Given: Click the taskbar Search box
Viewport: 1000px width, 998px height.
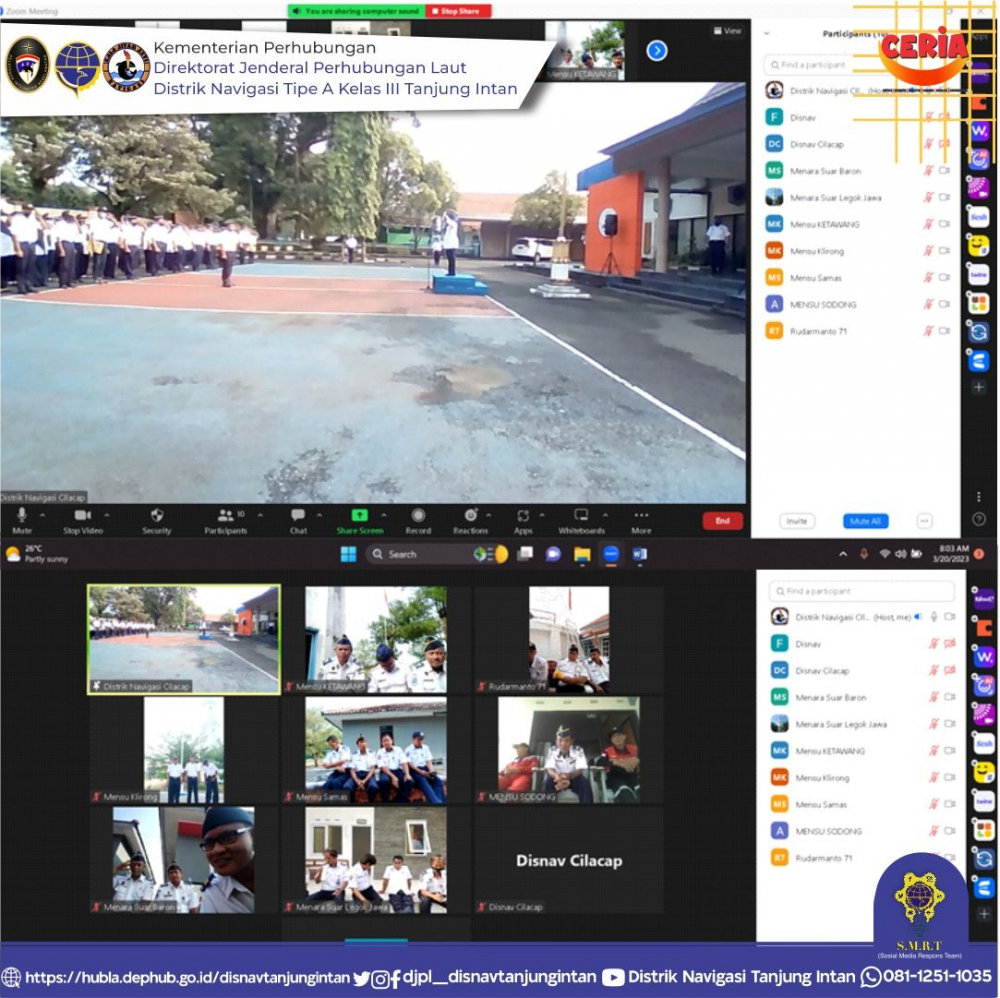Looking at the screenshot, I should [x=438, y=554].
